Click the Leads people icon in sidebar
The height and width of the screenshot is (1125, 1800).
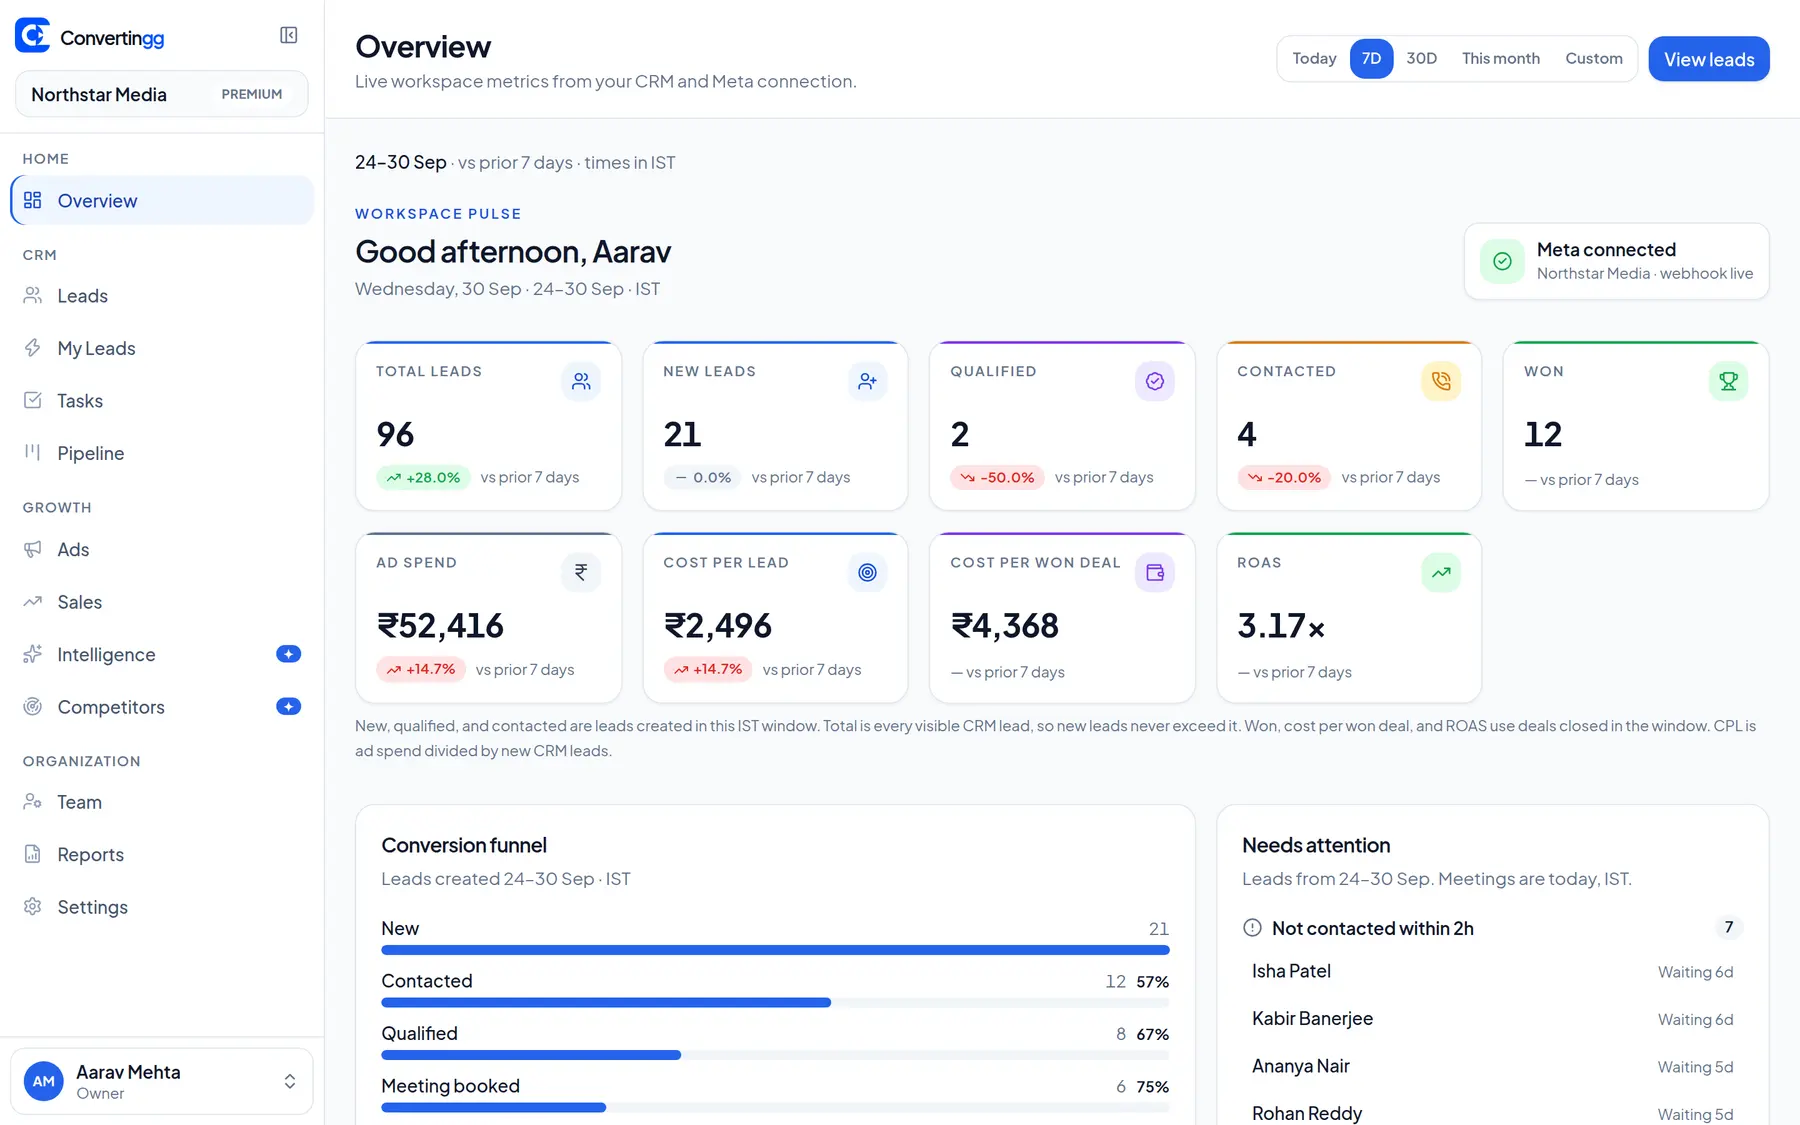click(33, 295)
